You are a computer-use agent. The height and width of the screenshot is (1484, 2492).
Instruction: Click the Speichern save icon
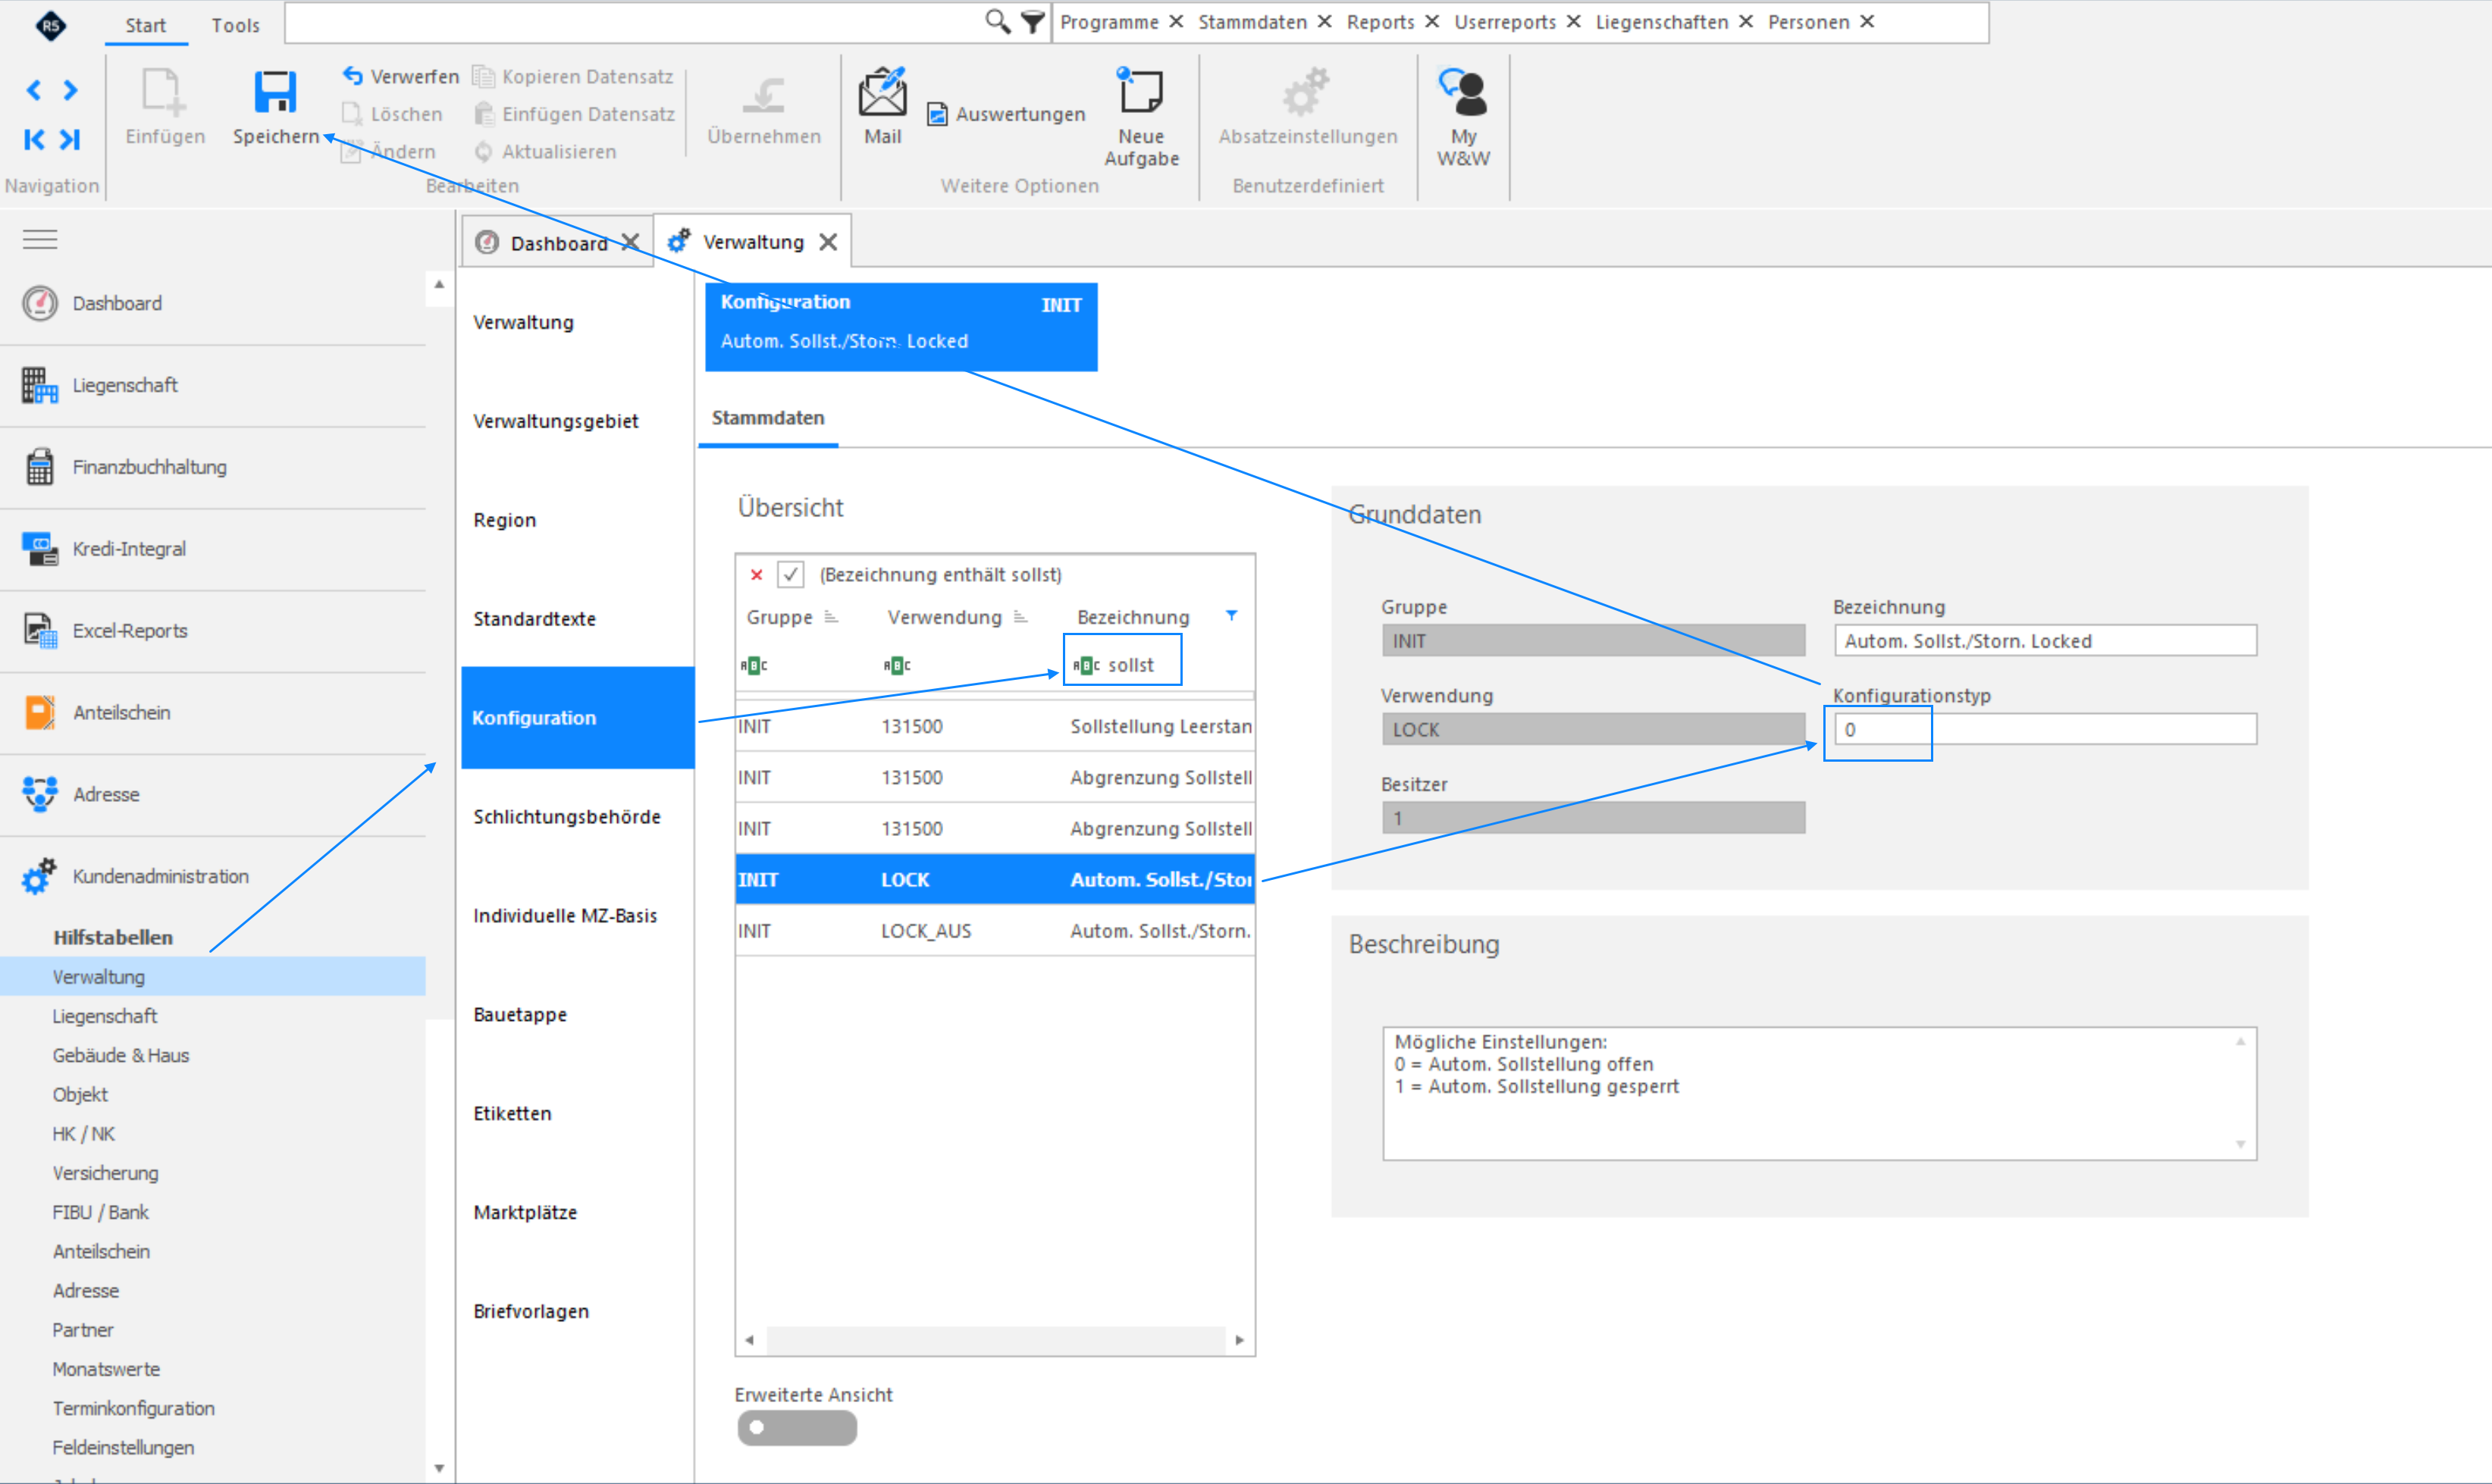click(275, 92)
